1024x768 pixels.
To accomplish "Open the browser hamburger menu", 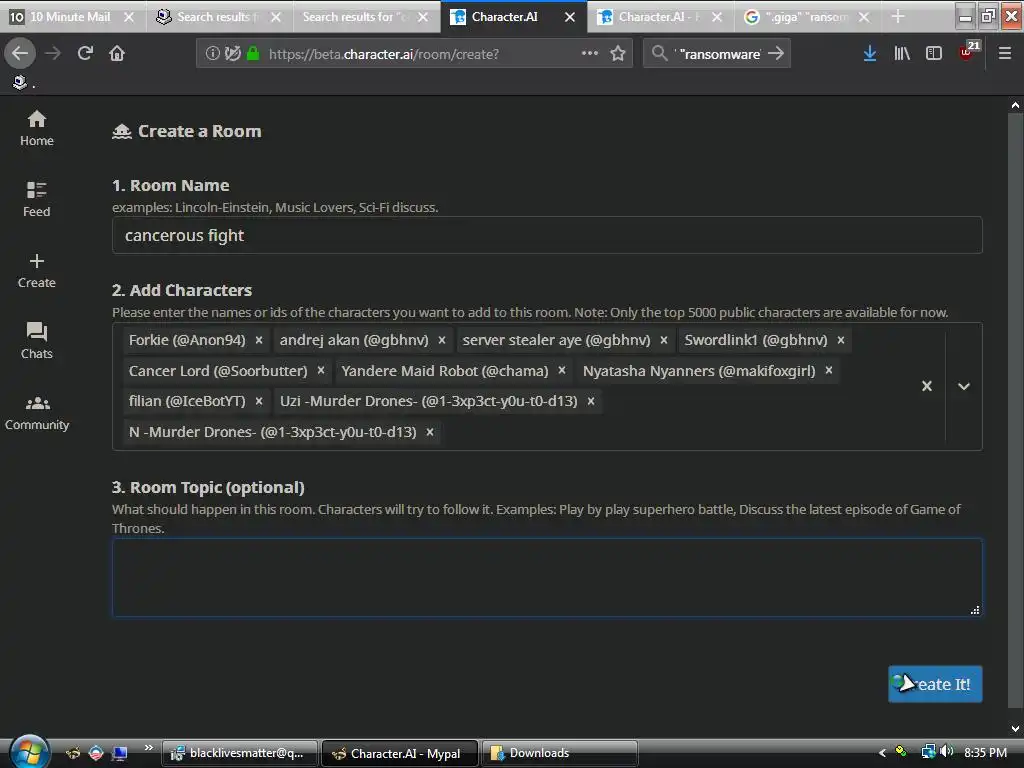I will [1005, 54].
